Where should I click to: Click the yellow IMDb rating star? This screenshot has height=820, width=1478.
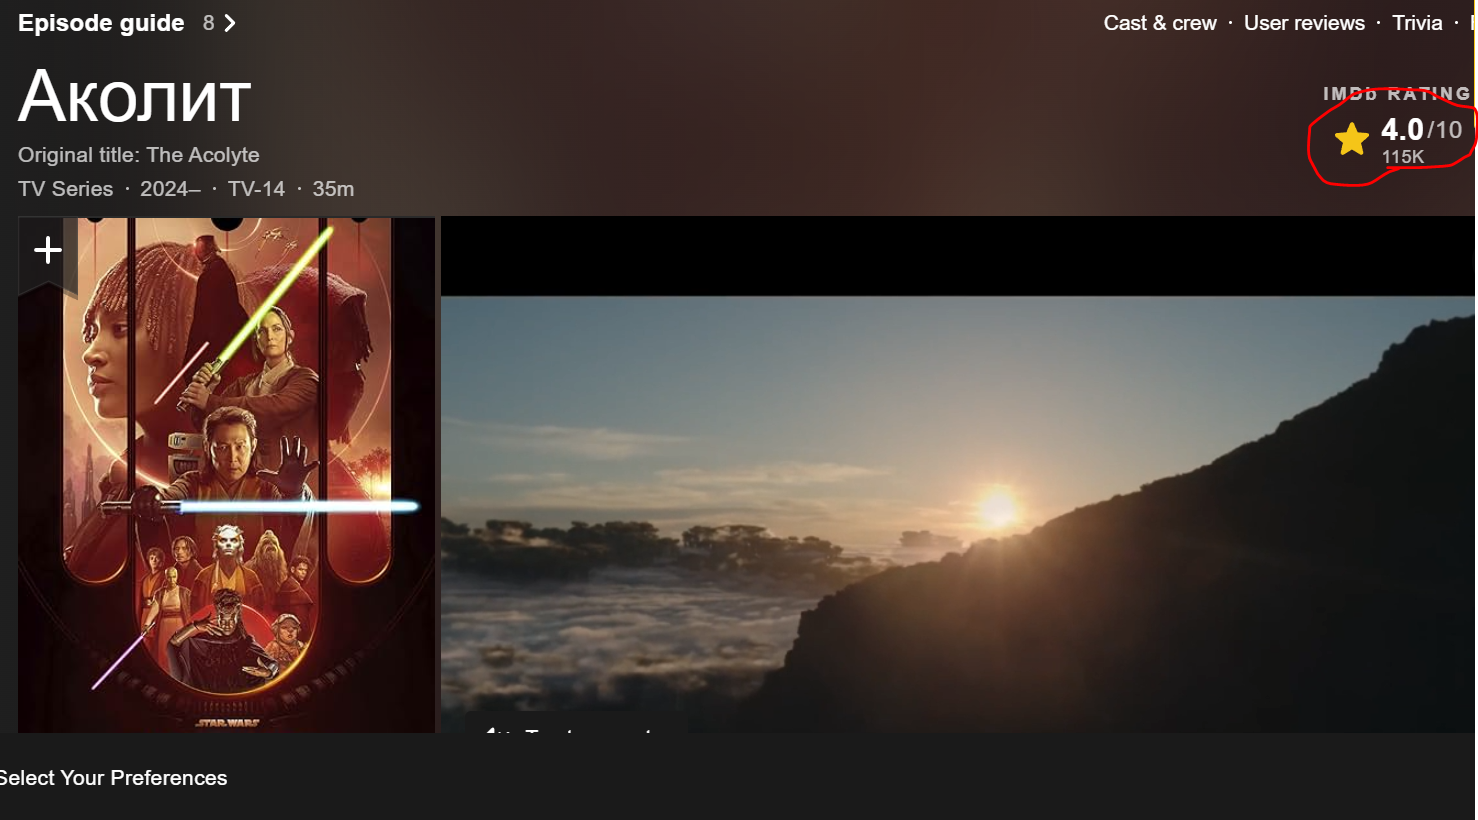[1352, 139]
